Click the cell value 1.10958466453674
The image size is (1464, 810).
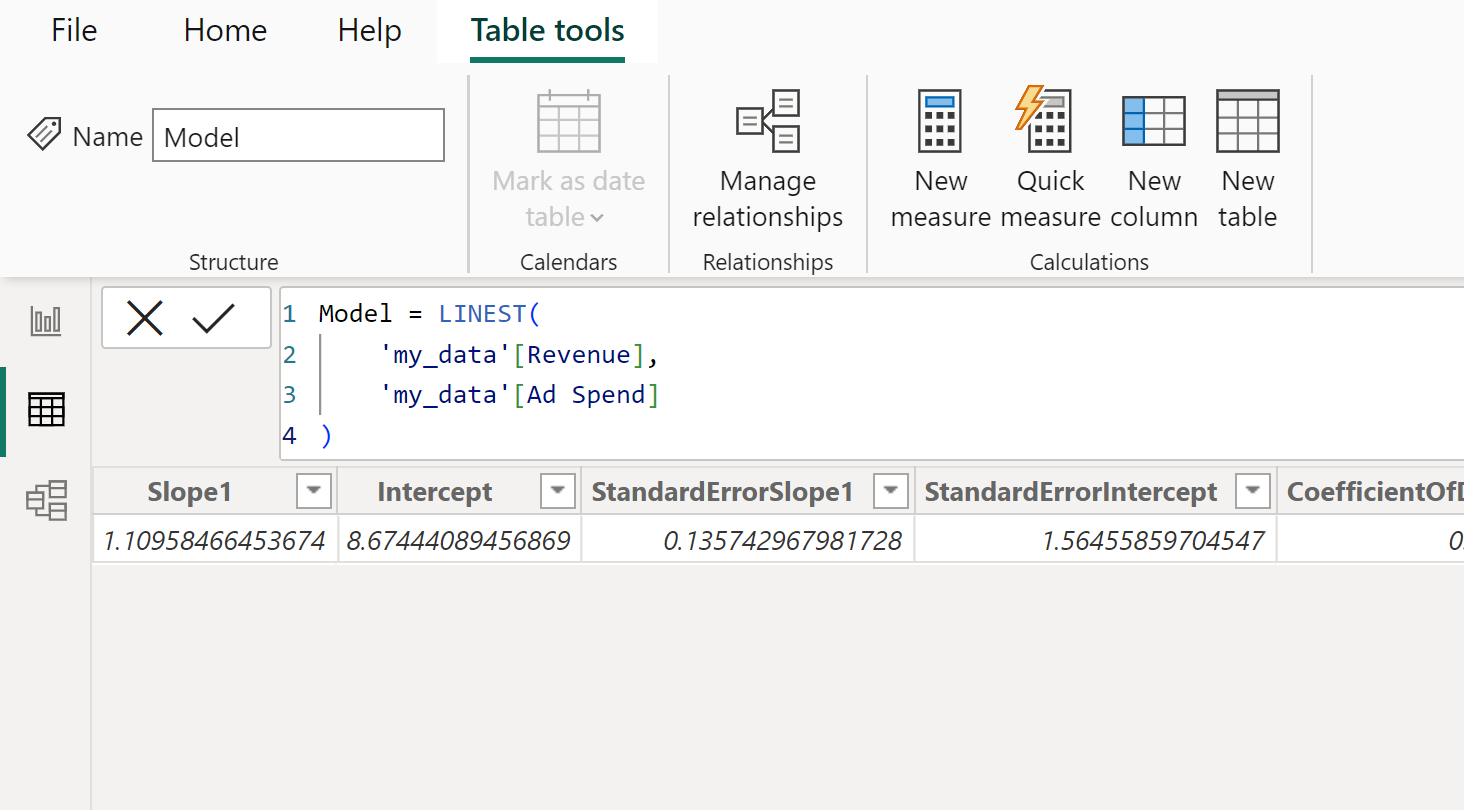coord(215,541)
